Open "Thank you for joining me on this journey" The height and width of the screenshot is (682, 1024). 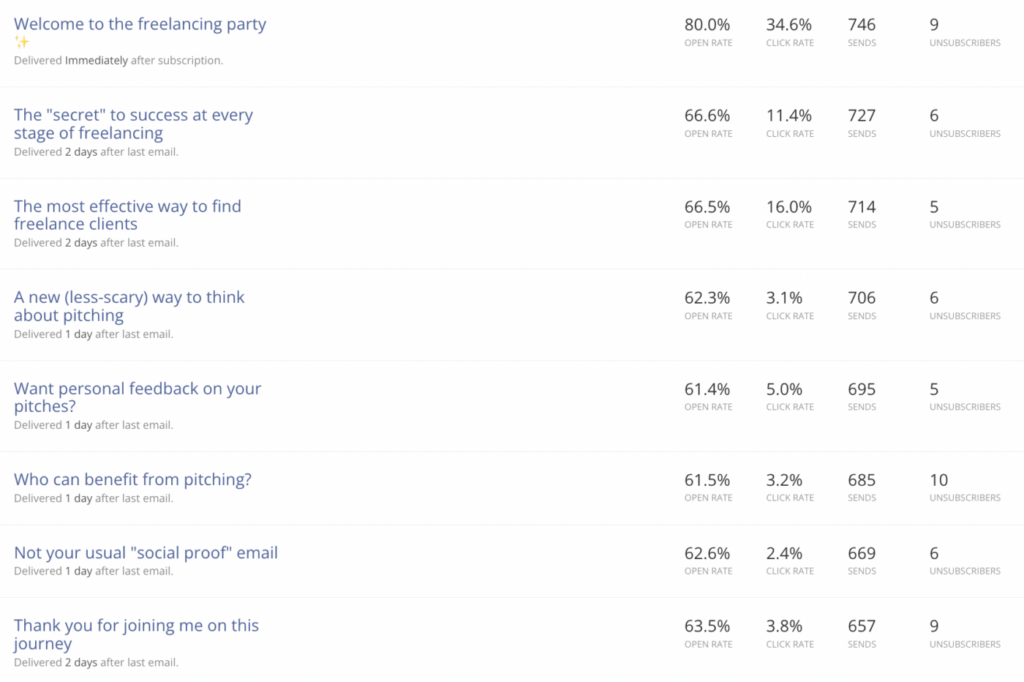136,634
